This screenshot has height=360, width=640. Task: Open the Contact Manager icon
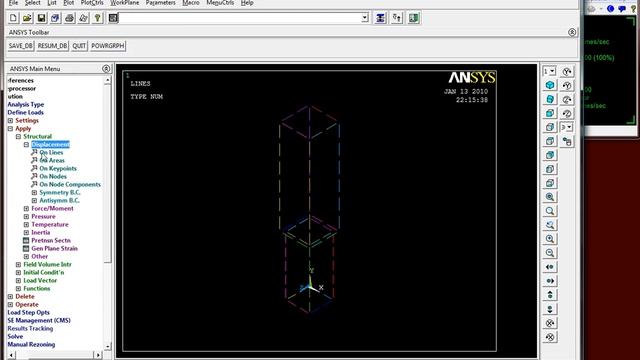coord(413,18)
